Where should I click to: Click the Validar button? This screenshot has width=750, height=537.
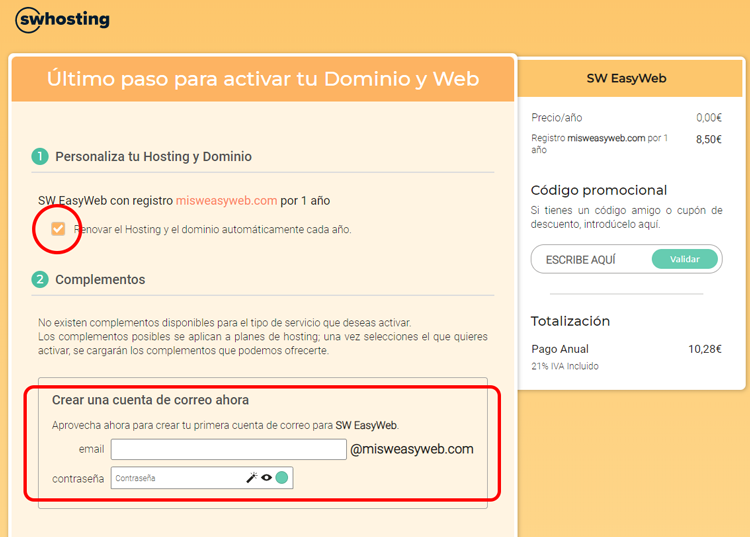click(684, 259)
